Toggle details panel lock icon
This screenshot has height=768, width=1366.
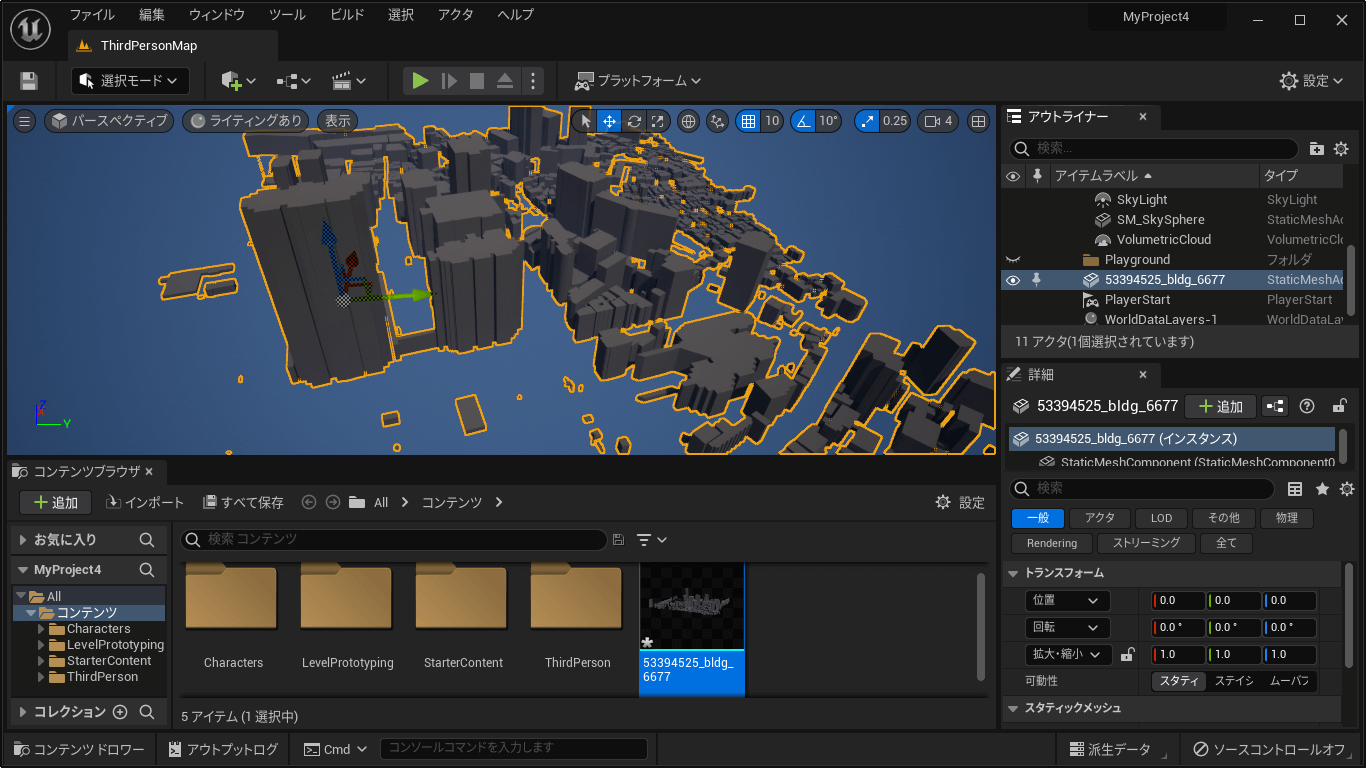(1339, 406)
